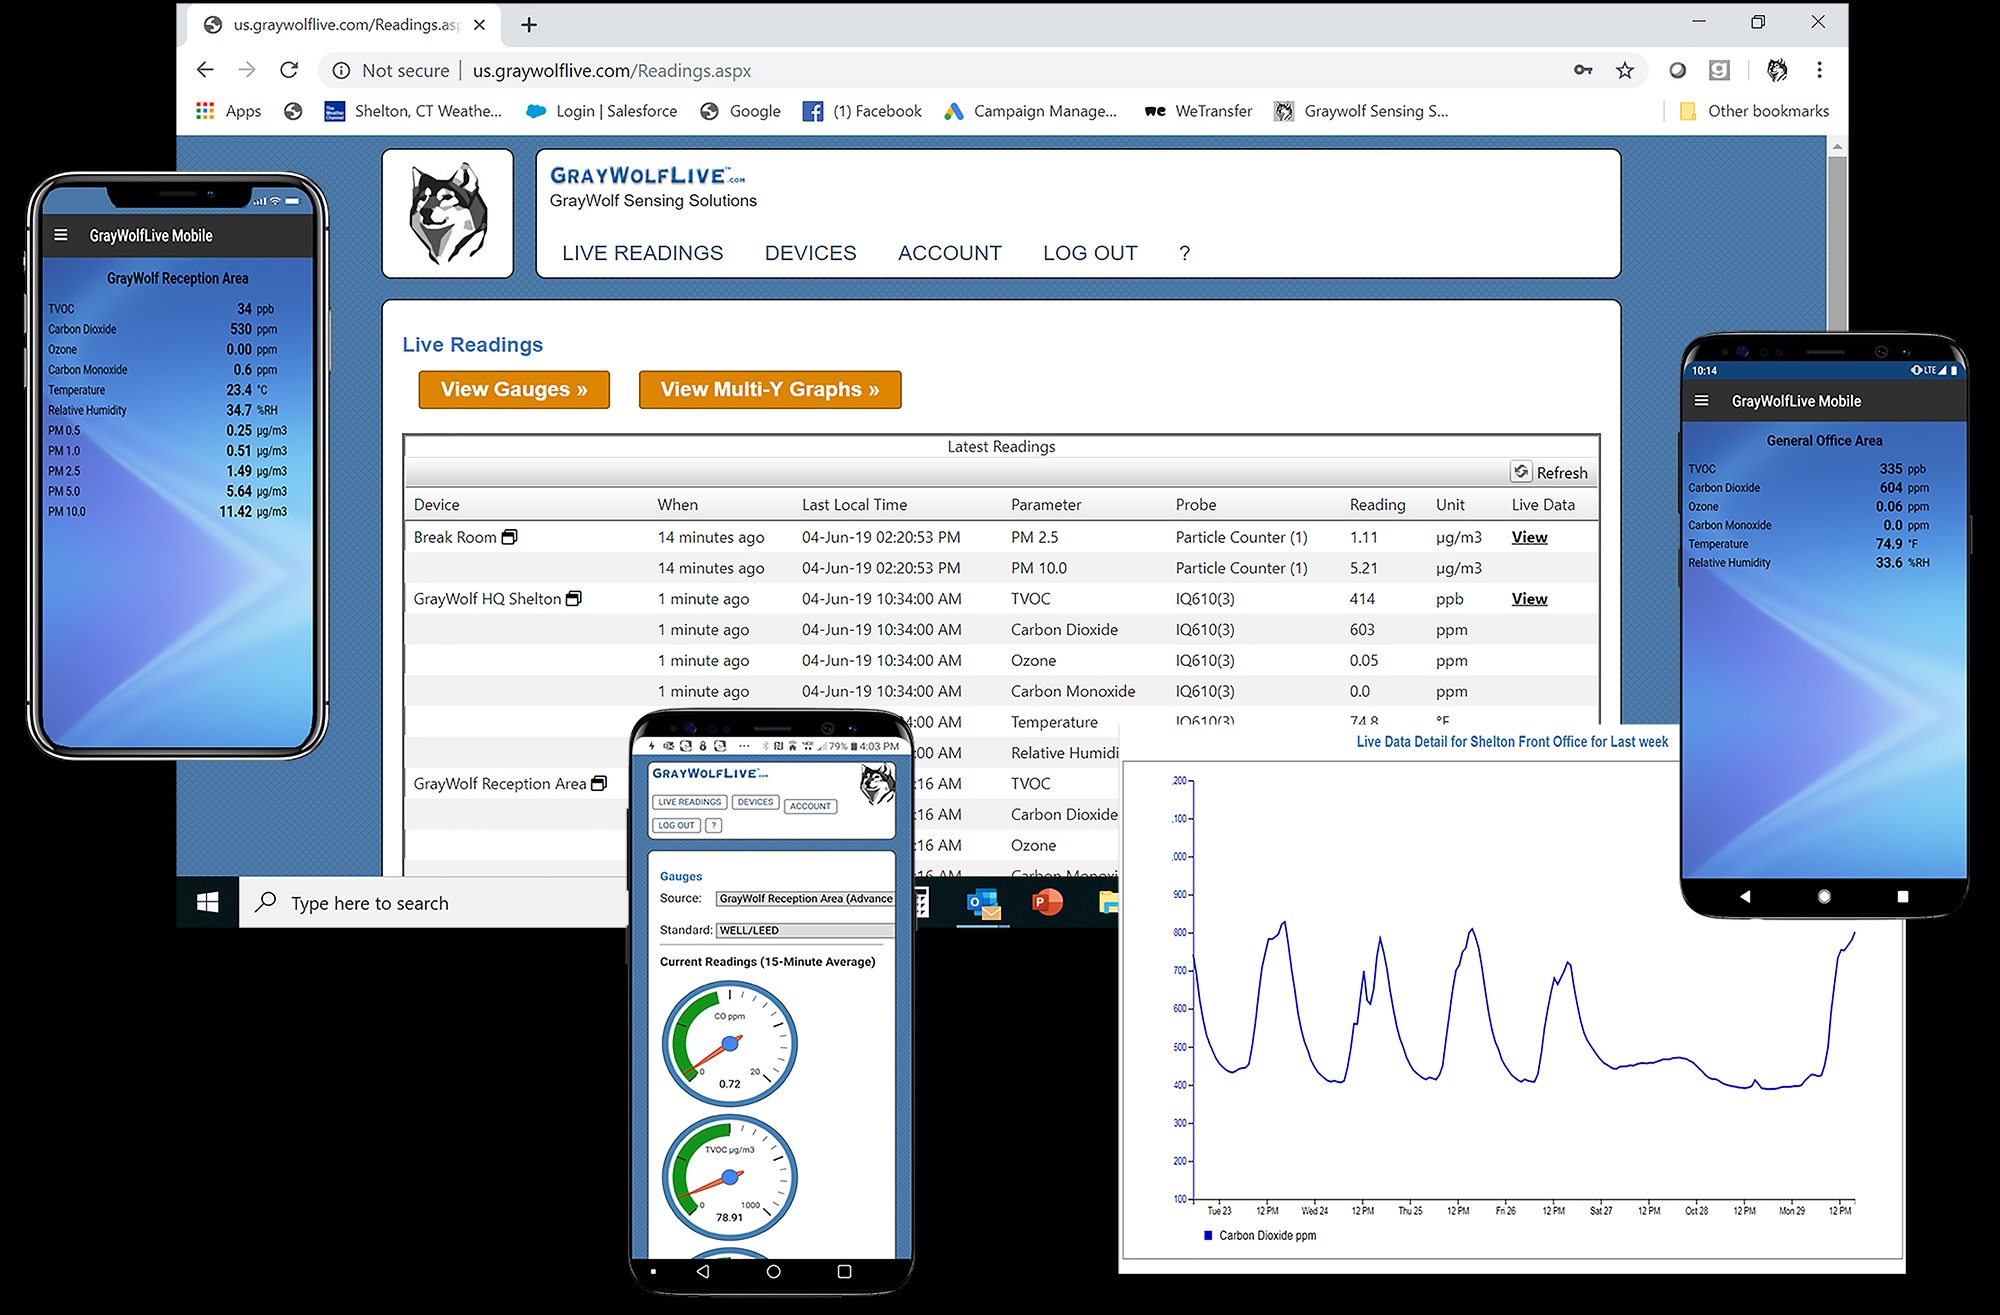
Task: Select LOG OUT in site menu
Action: click(x=1090, y=253)
